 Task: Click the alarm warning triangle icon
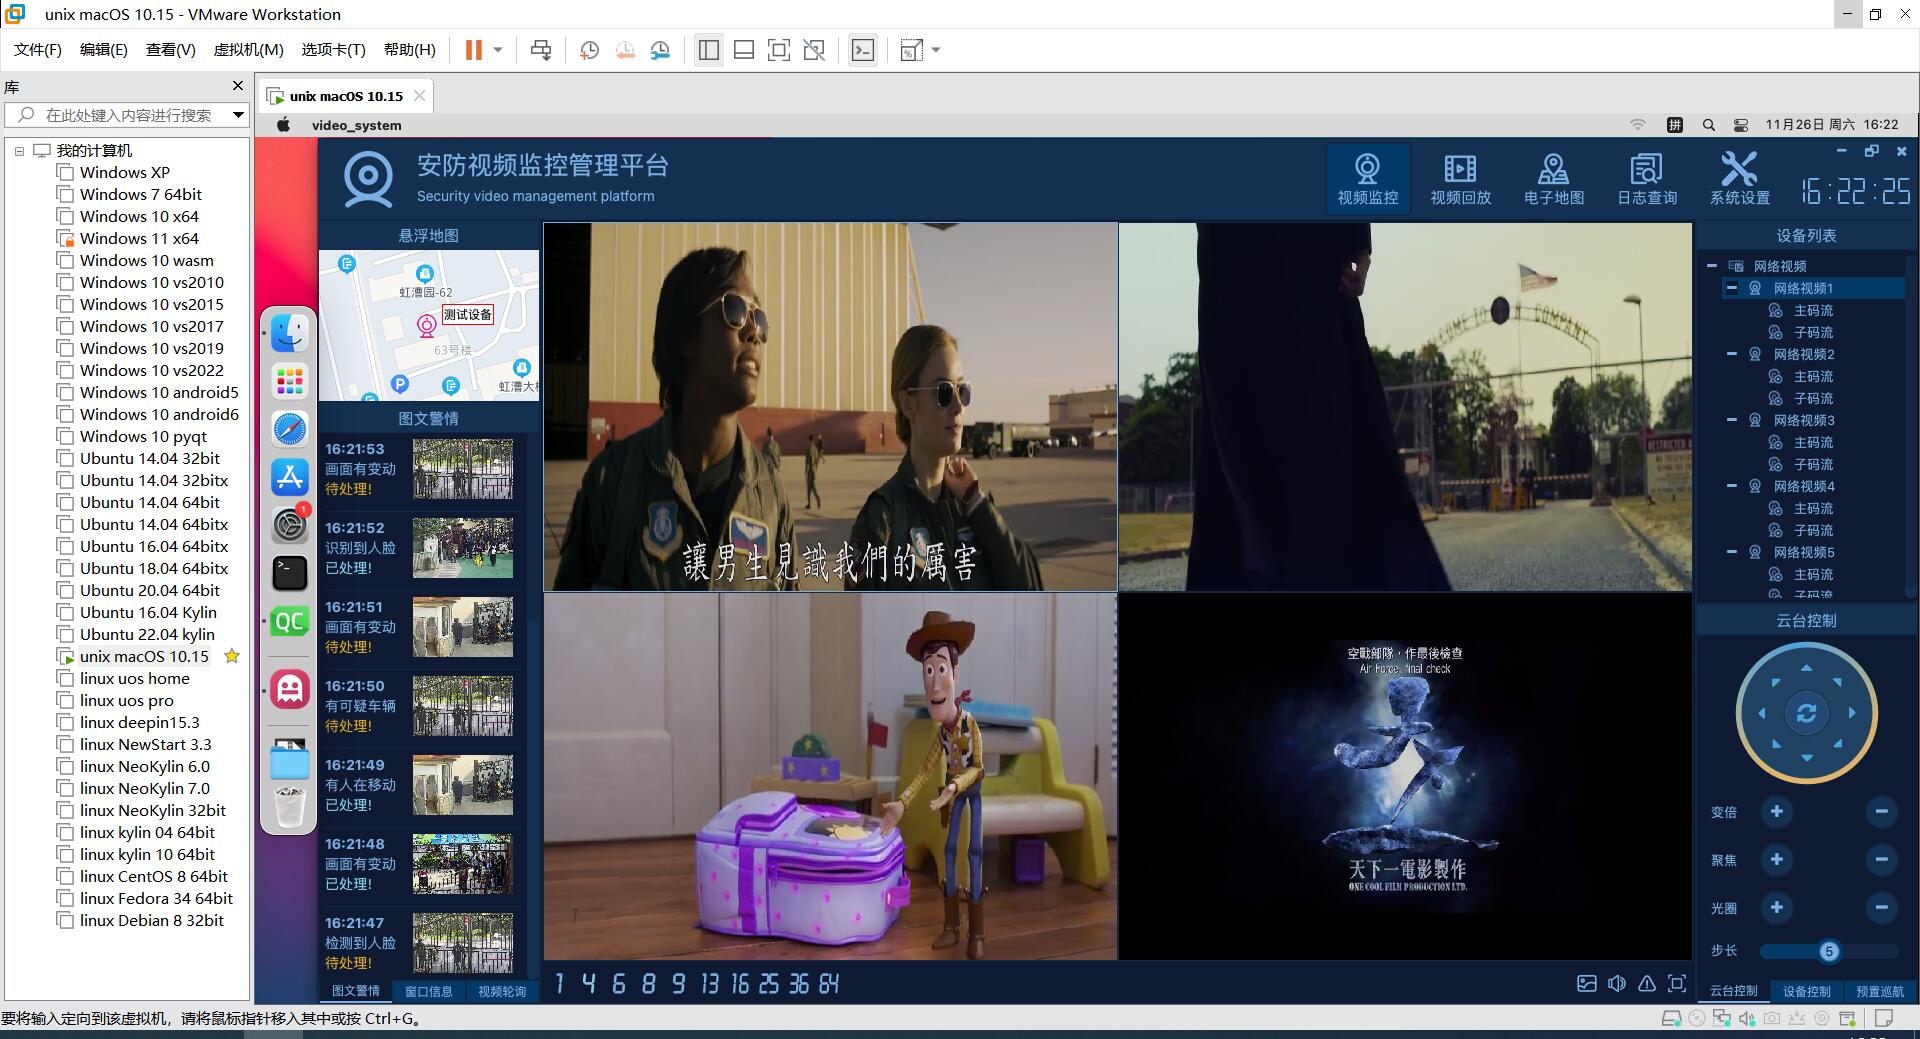(1647, 984)
